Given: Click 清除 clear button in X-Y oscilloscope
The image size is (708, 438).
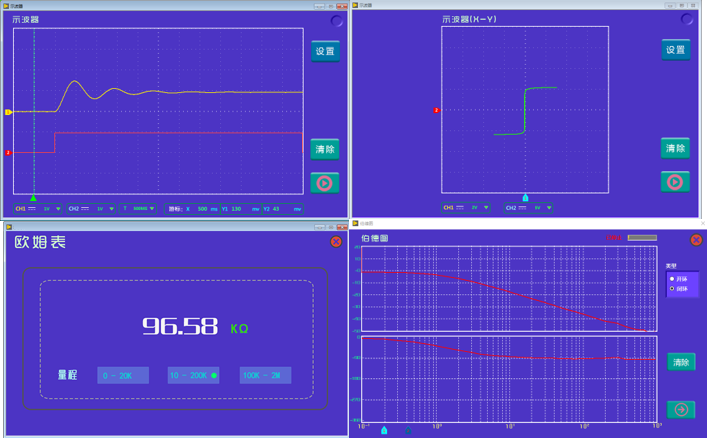Looking at the screenshot, I should pyautogui.click(x=675, y=149).
